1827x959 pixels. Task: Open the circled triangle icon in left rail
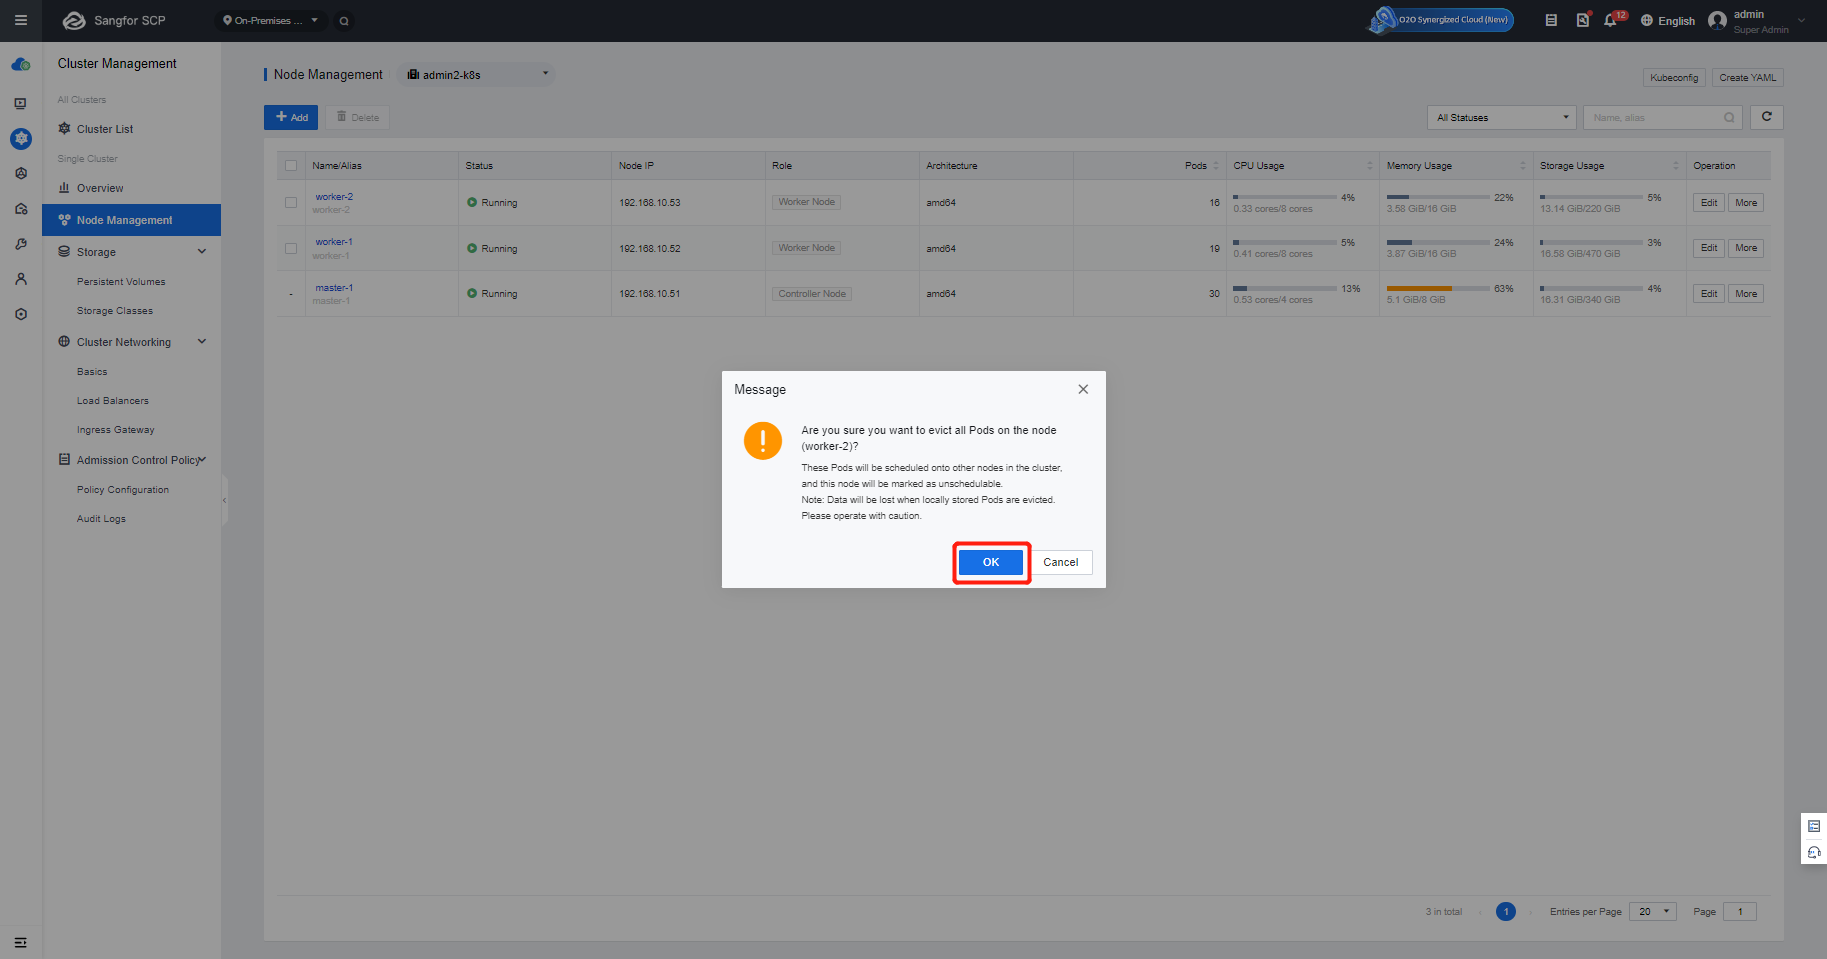point(21,173)
